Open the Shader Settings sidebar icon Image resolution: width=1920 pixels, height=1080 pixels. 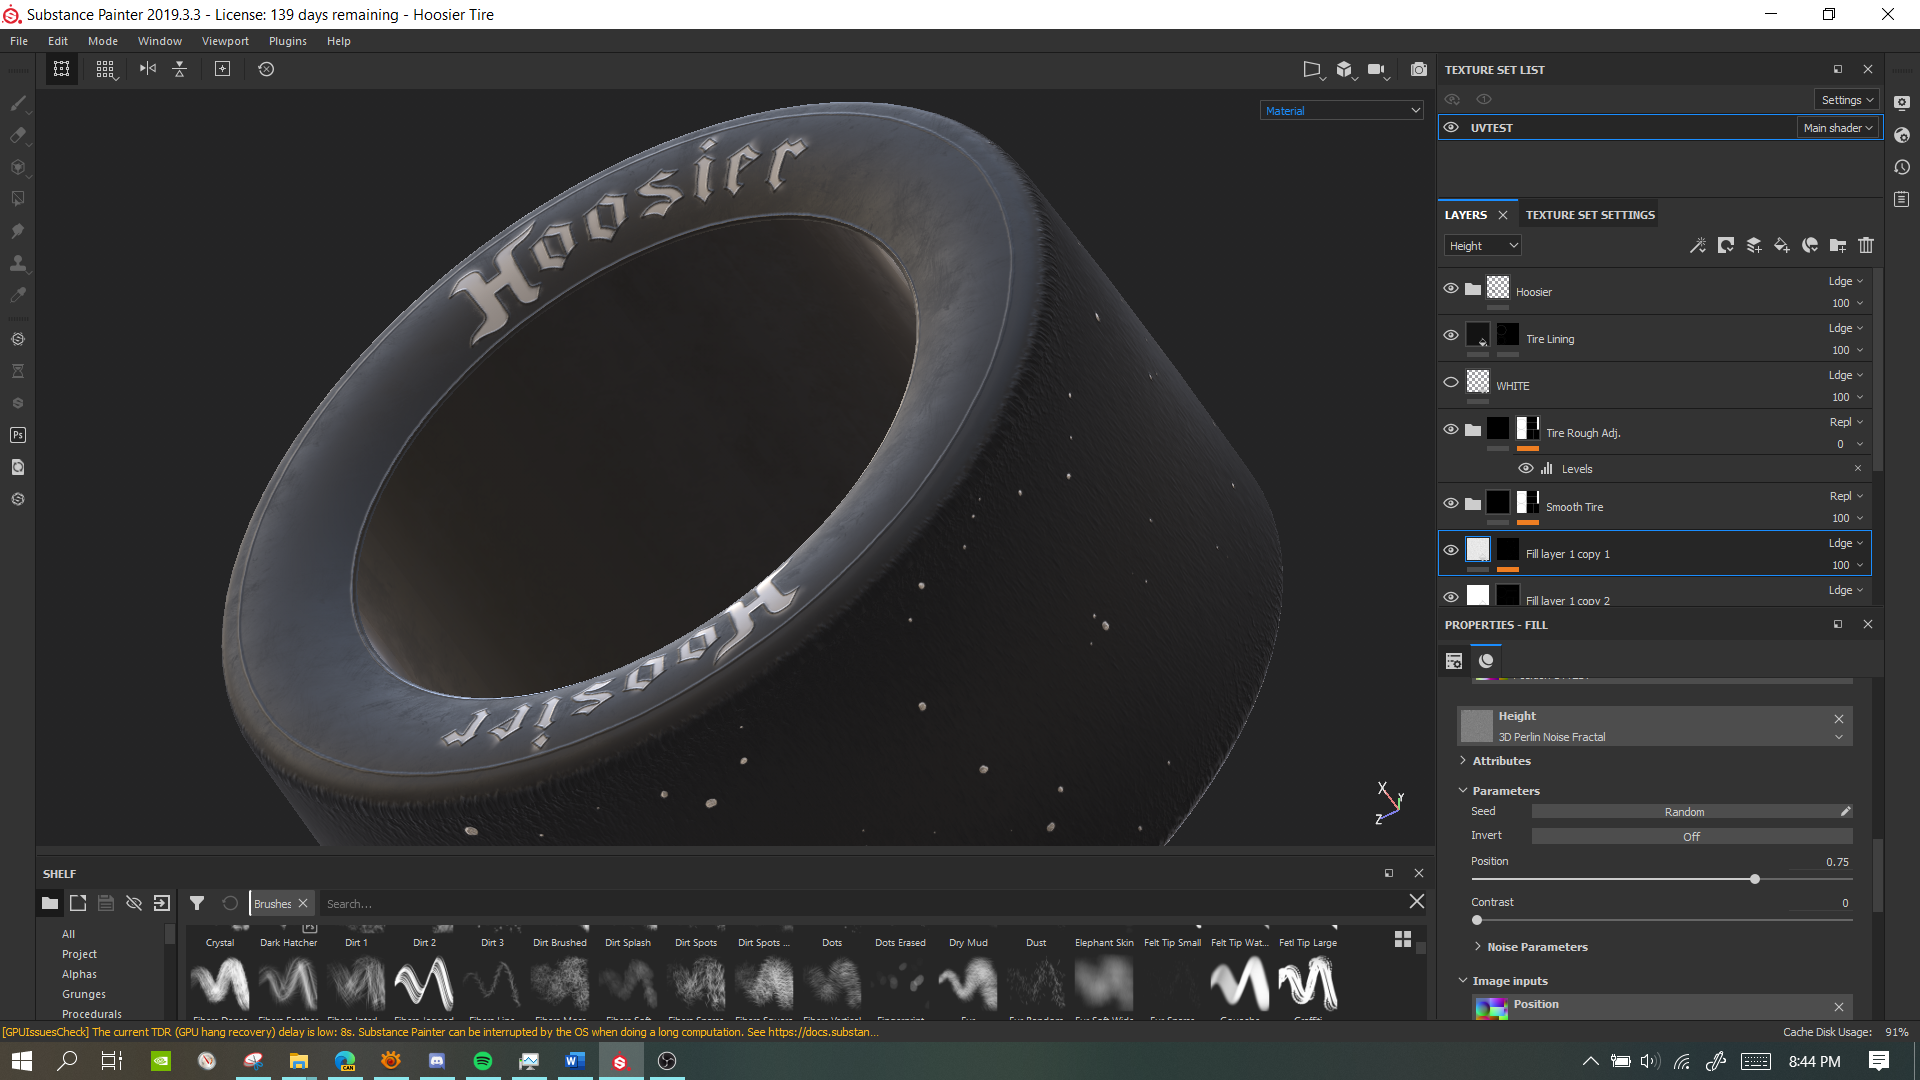point(1902,135)
